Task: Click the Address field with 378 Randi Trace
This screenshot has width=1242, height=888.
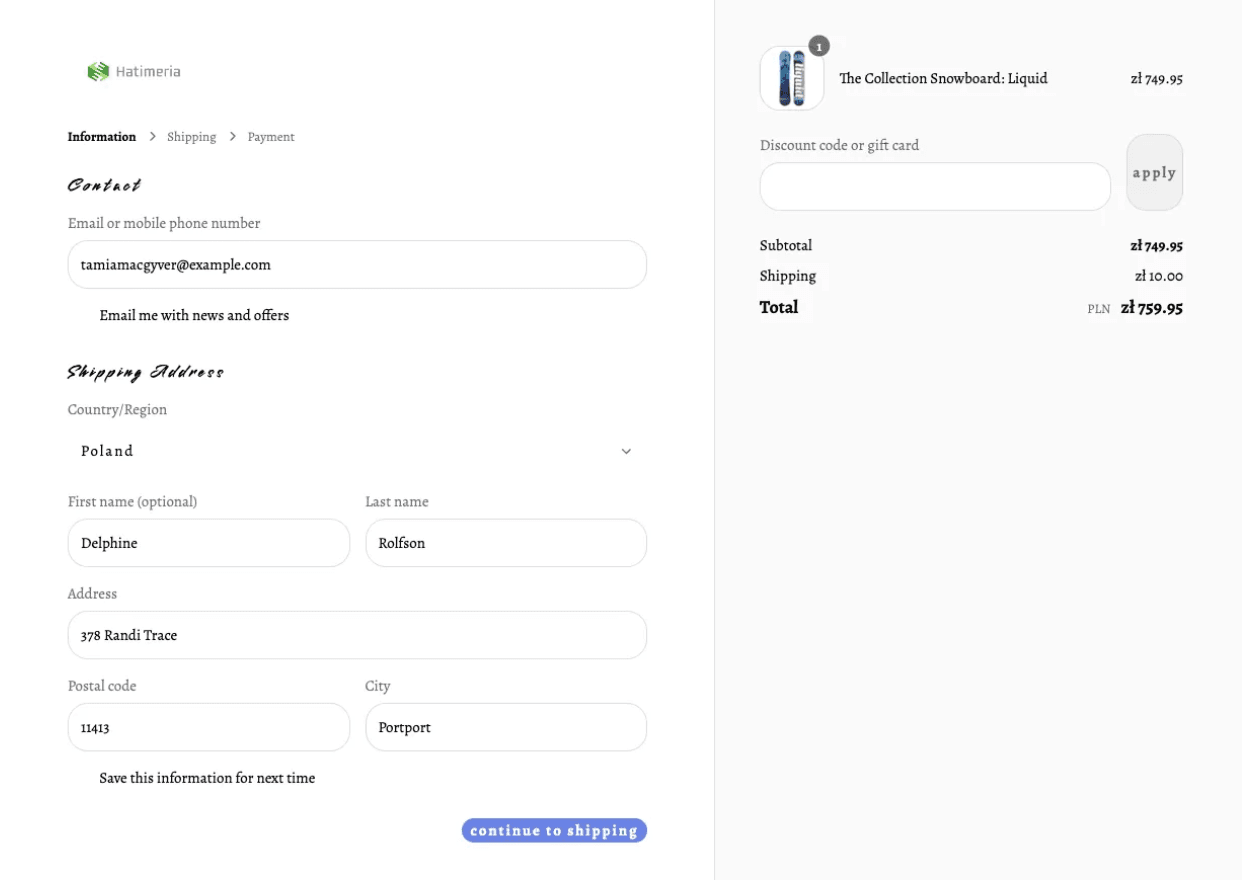Action: click(x=357, y=635)
